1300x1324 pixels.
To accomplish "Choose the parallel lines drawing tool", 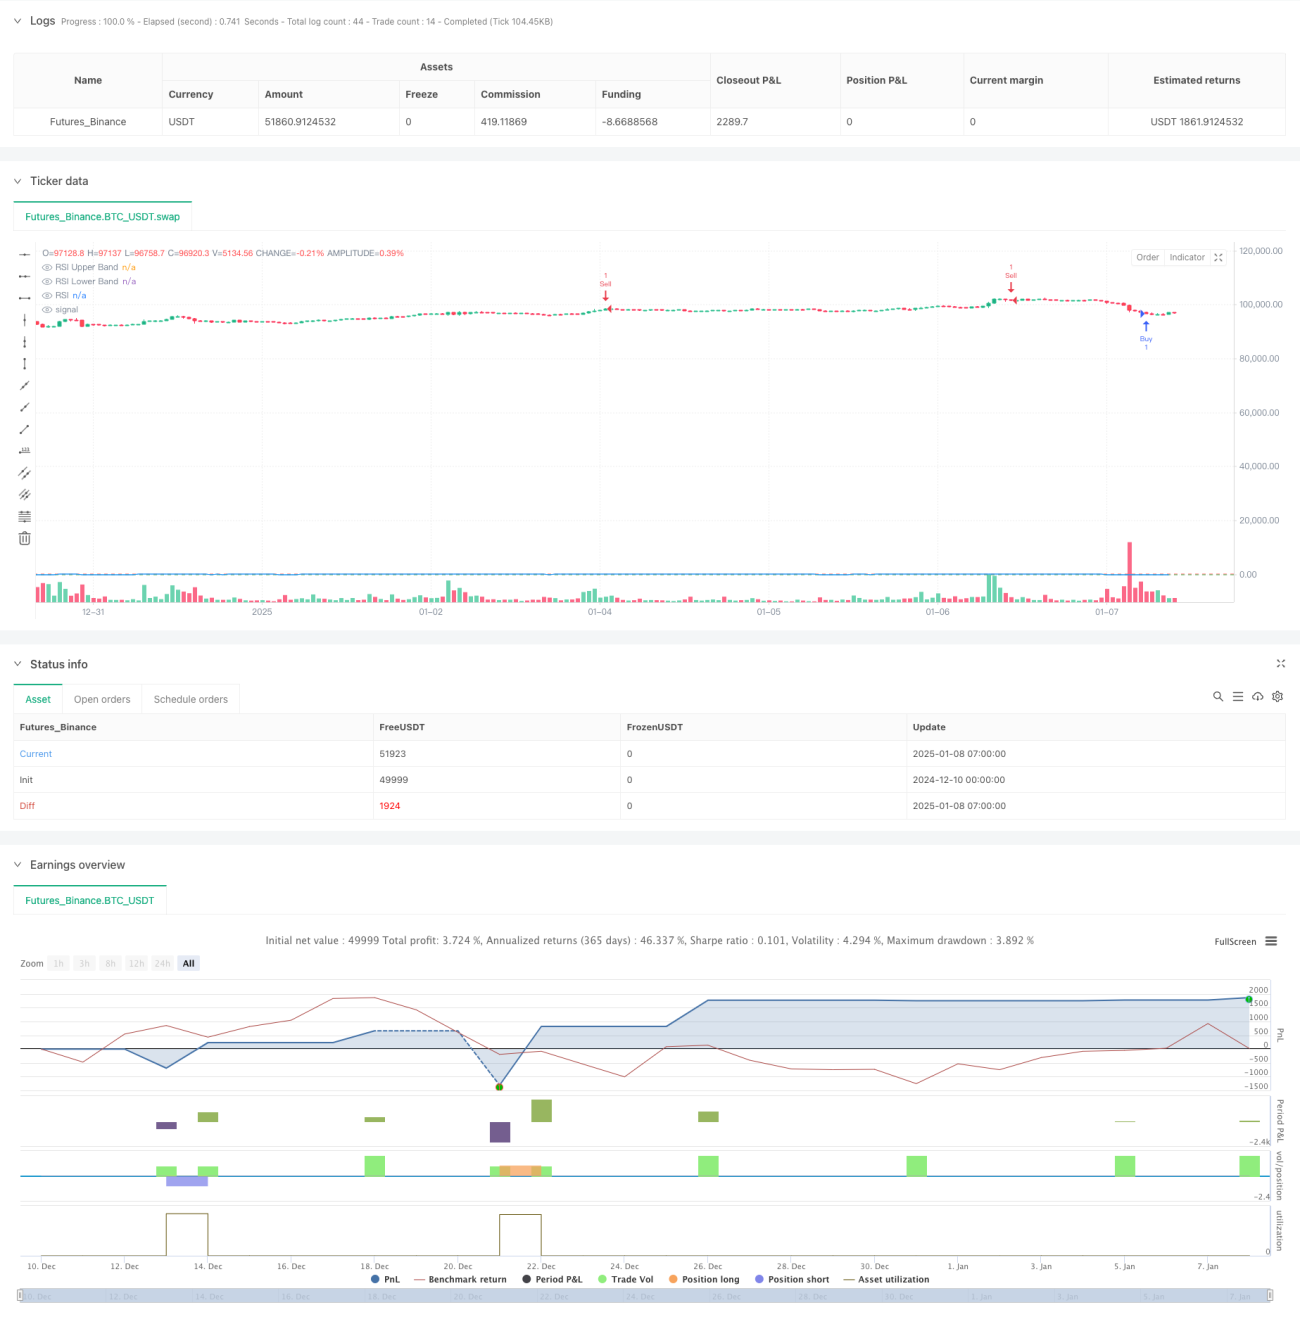I will pyautogui.click(x=24, y=473).
